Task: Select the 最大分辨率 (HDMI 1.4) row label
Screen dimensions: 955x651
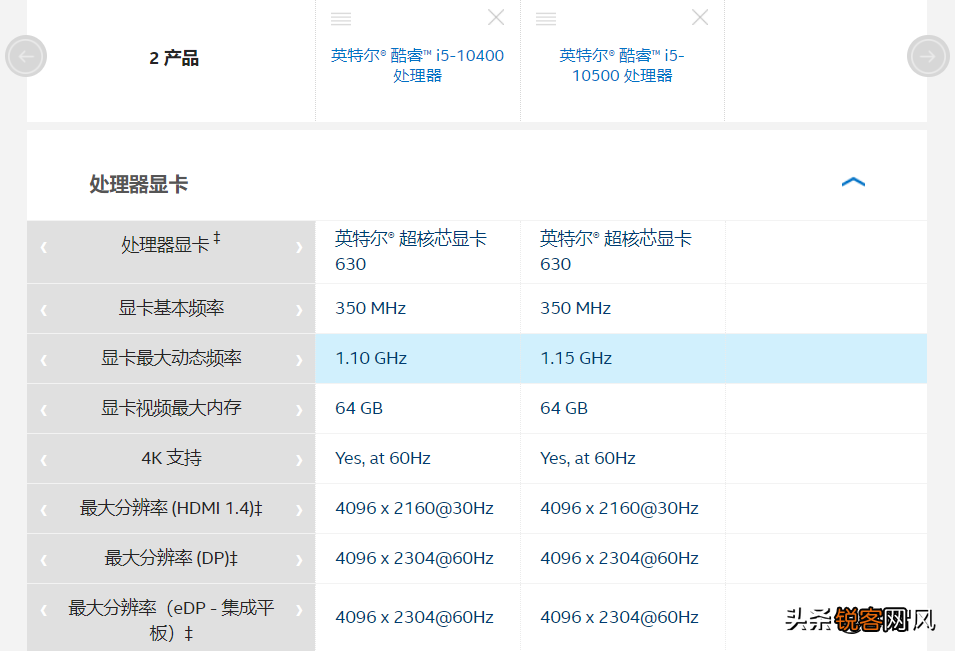Action: 171,508
